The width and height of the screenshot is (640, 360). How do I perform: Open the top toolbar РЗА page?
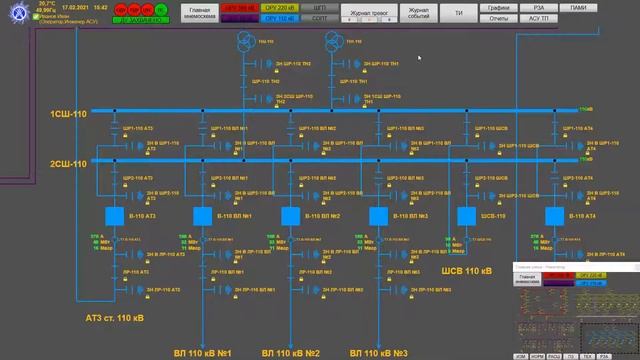click(x=539, y=8)
